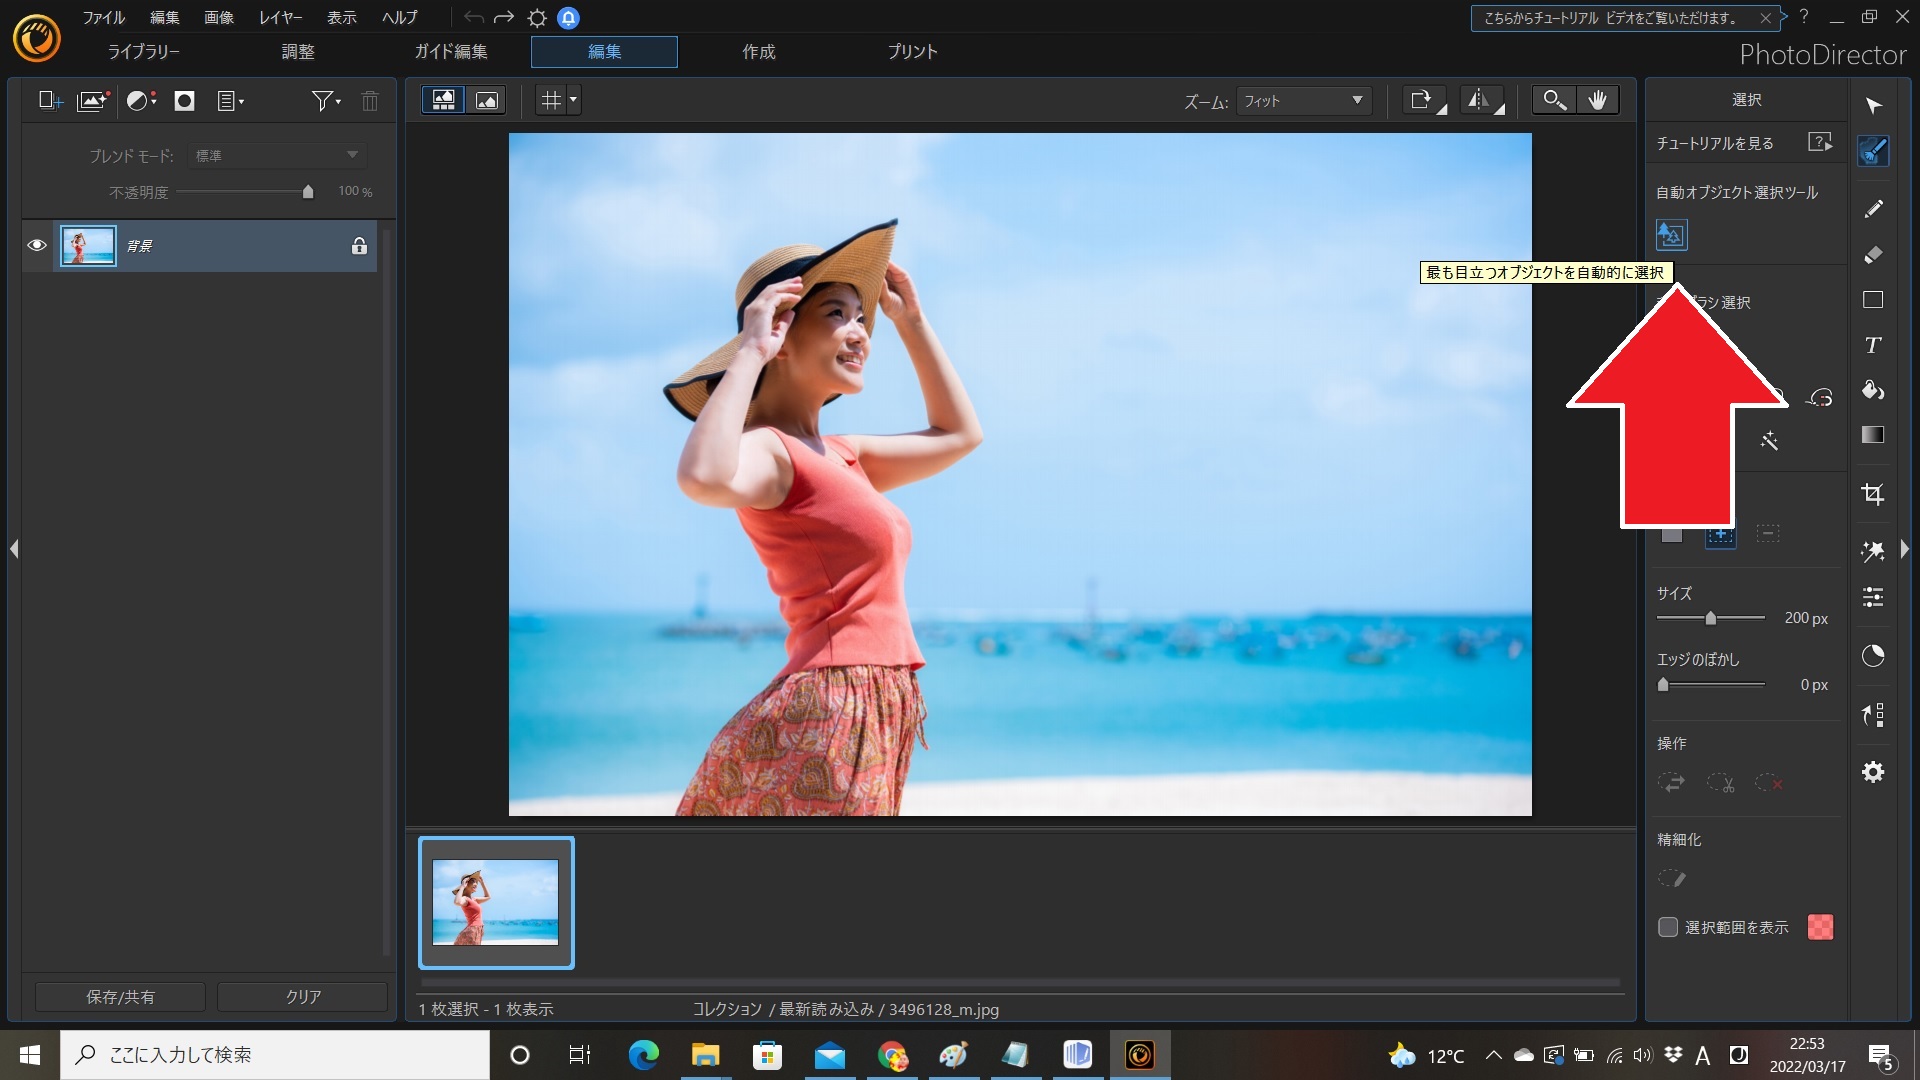Select the magic wand selection tool
This screenshot has width=1920, height=1080.
point(1769,441)
